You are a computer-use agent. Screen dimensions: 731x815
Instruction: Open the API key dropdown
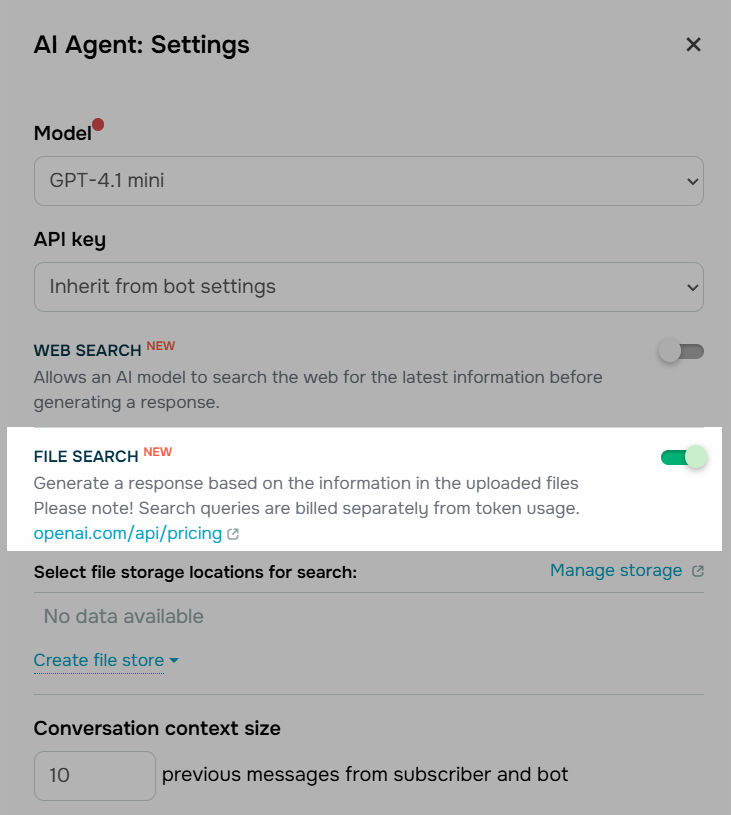[x=368, y=287]
